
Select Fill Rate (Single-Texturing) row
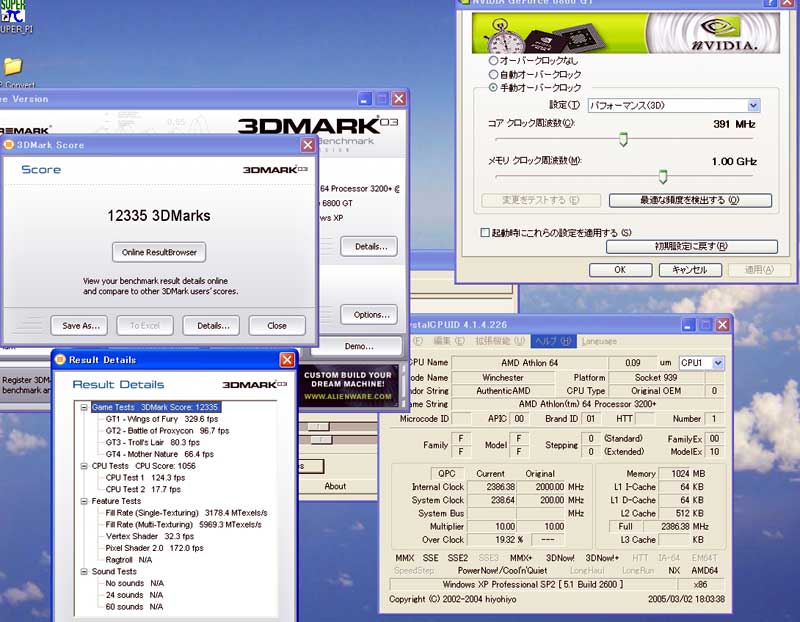(x=186, y=513)
